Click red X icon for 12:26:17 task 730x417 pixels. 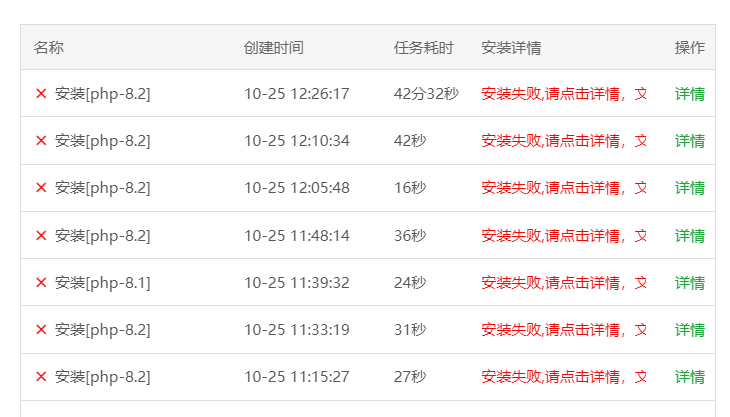tap(41, 94)
